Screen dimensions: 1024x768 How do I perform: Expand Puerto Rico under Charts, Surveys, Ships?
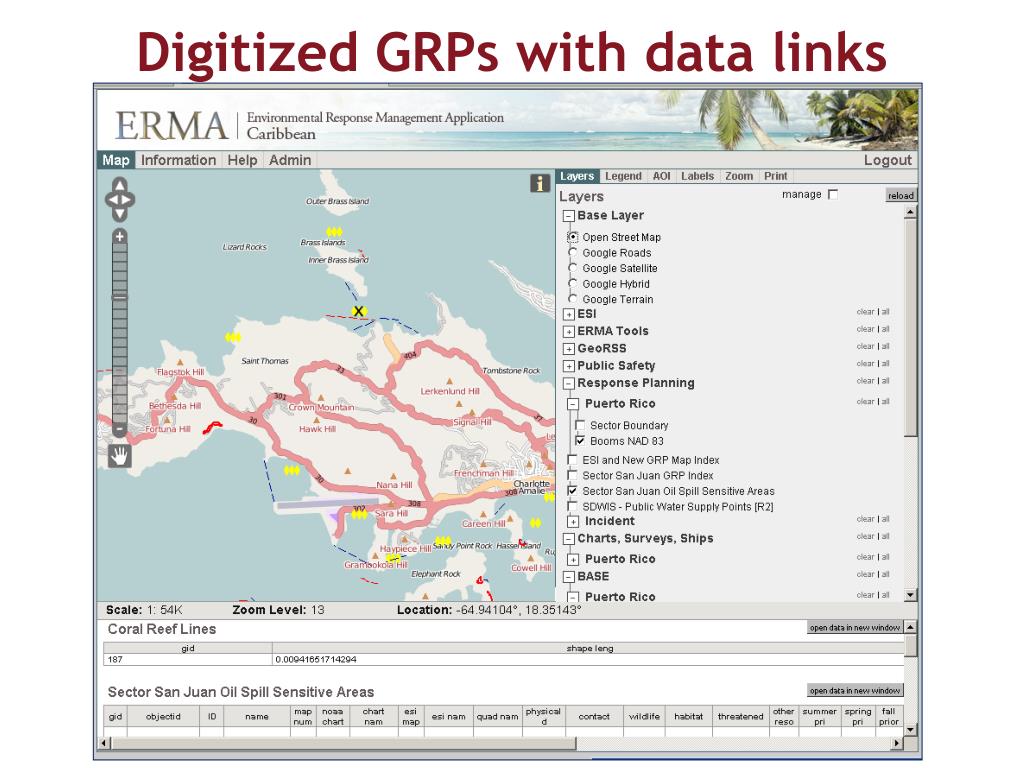point(573,560)
